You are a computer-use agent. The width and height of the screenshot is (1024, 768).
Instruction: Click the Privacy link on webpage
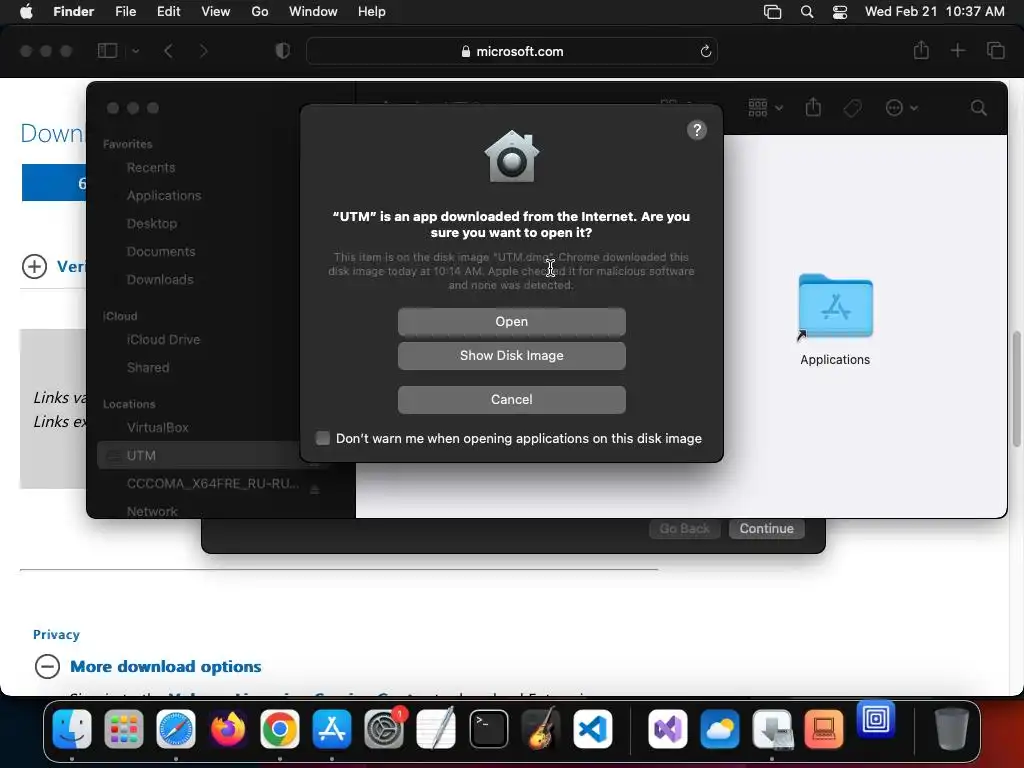56,635
